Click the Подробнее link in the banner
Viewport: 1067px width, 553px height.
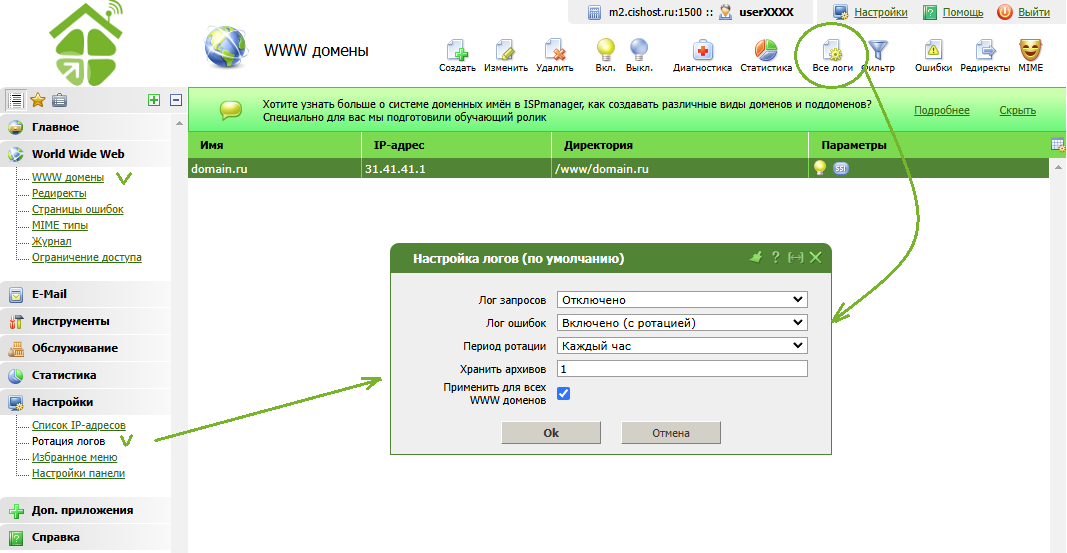tap(941, 111)
